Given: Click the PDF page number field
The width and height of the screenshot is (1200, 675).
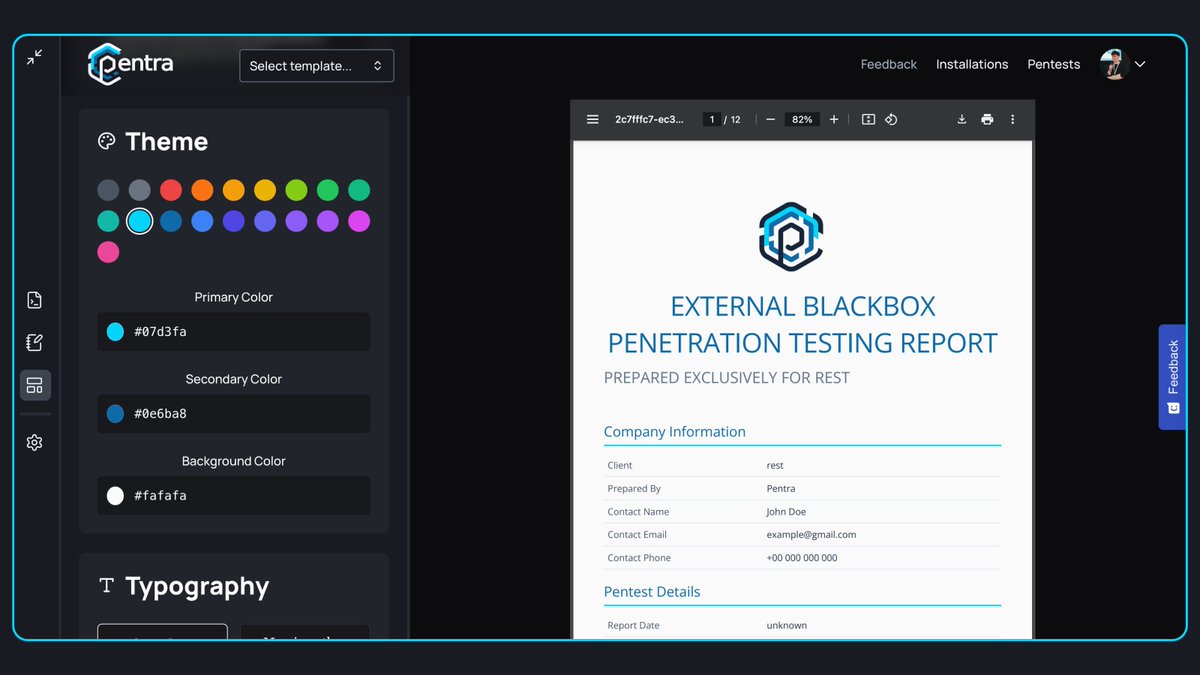Looking at the screenshot, I should [712, 119].
